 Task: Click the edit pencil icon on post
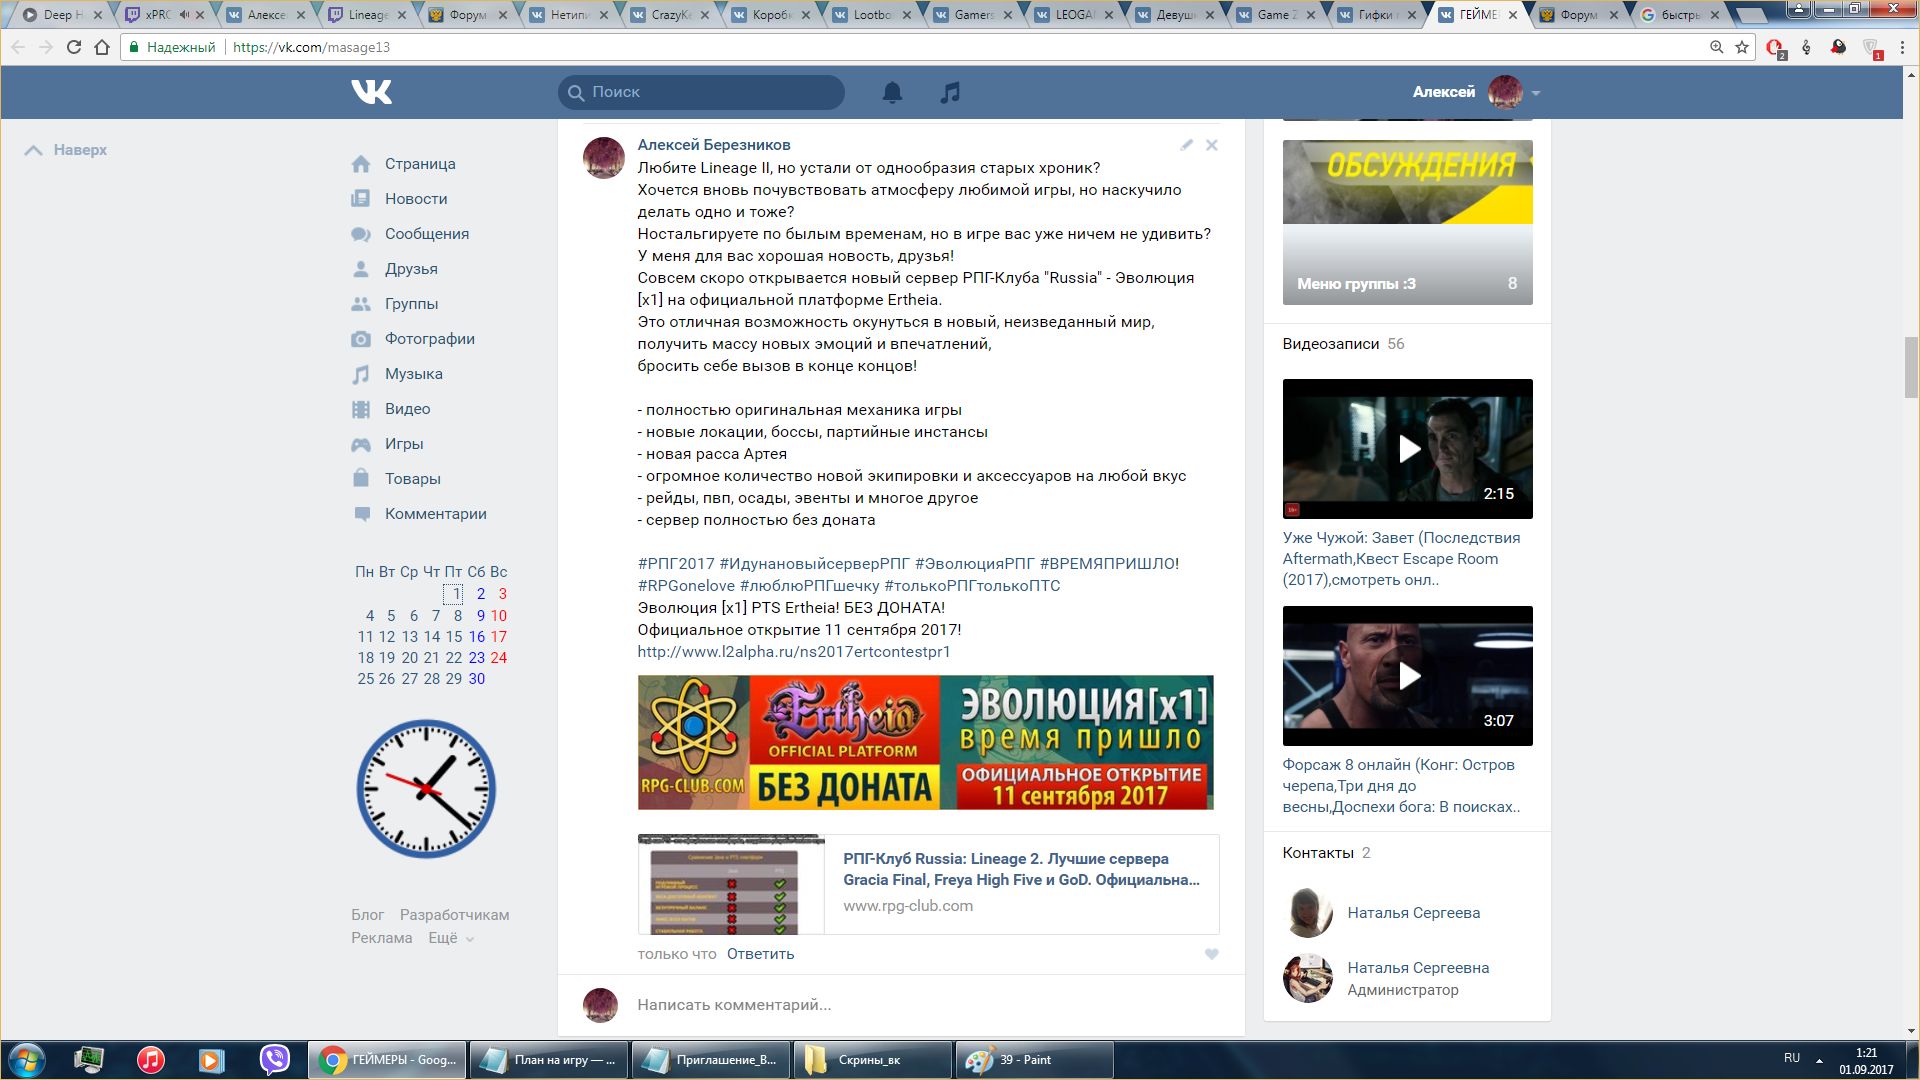coord(1186,145)
